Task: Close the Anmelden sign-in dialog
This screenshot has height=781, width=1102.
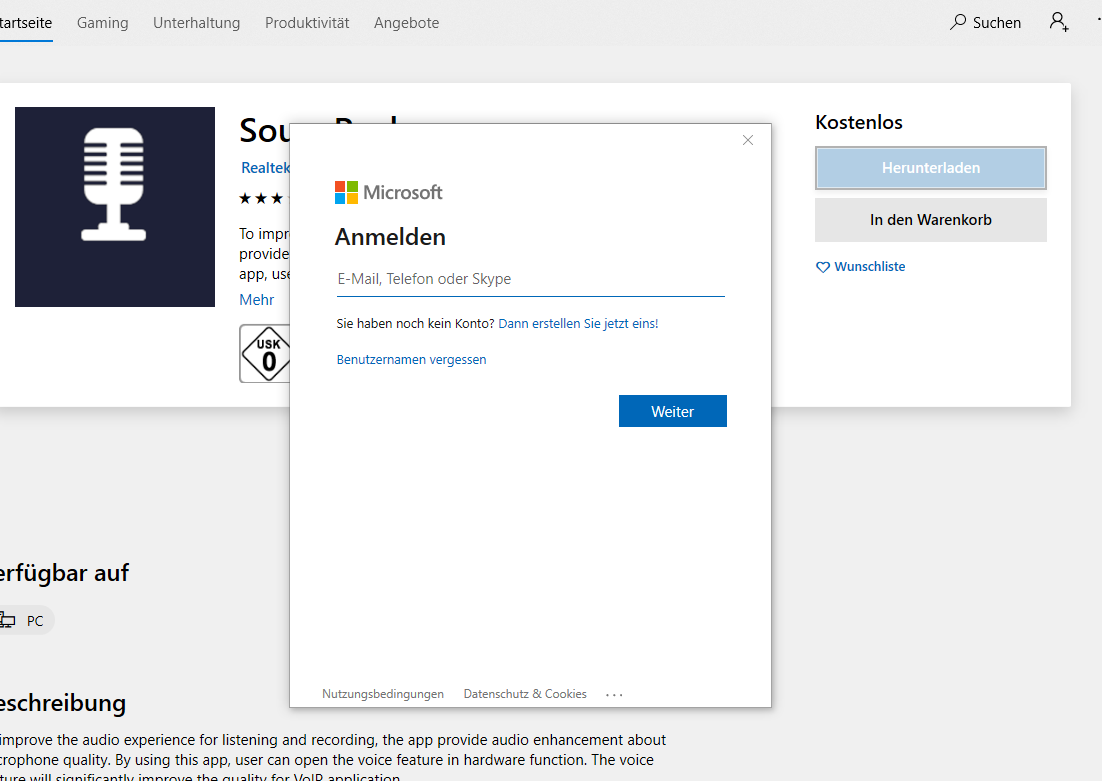Action: [748, 140]
